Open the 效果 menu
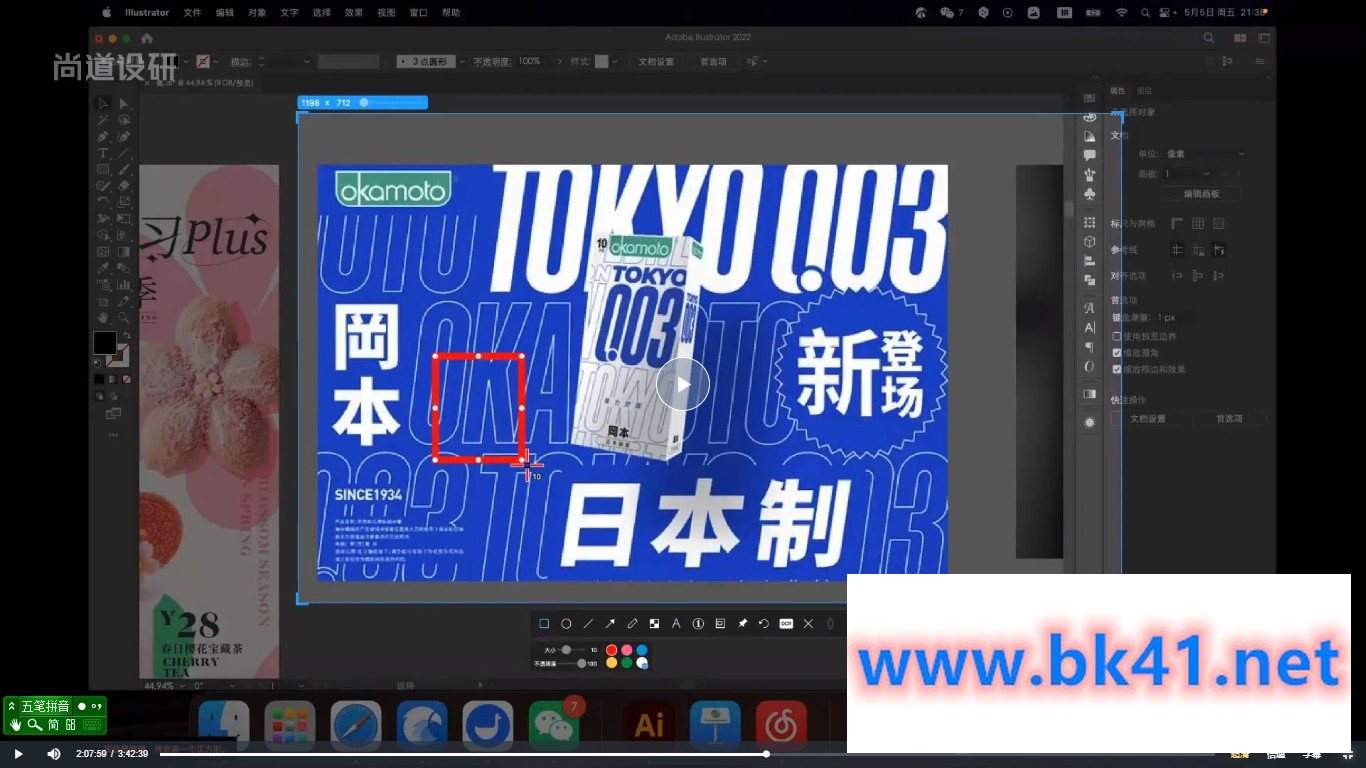Screen dimensions: 1366x768 point(353,13)
